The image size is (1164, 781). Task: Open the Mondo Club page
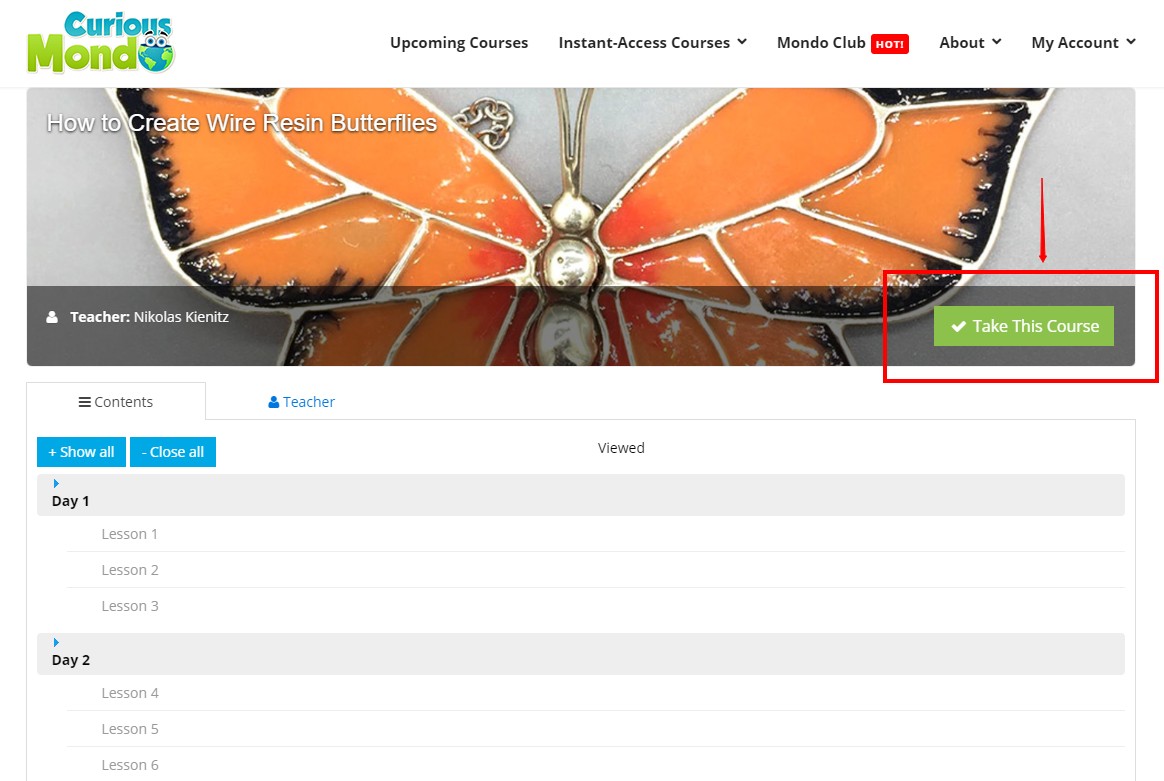(821, 42)
